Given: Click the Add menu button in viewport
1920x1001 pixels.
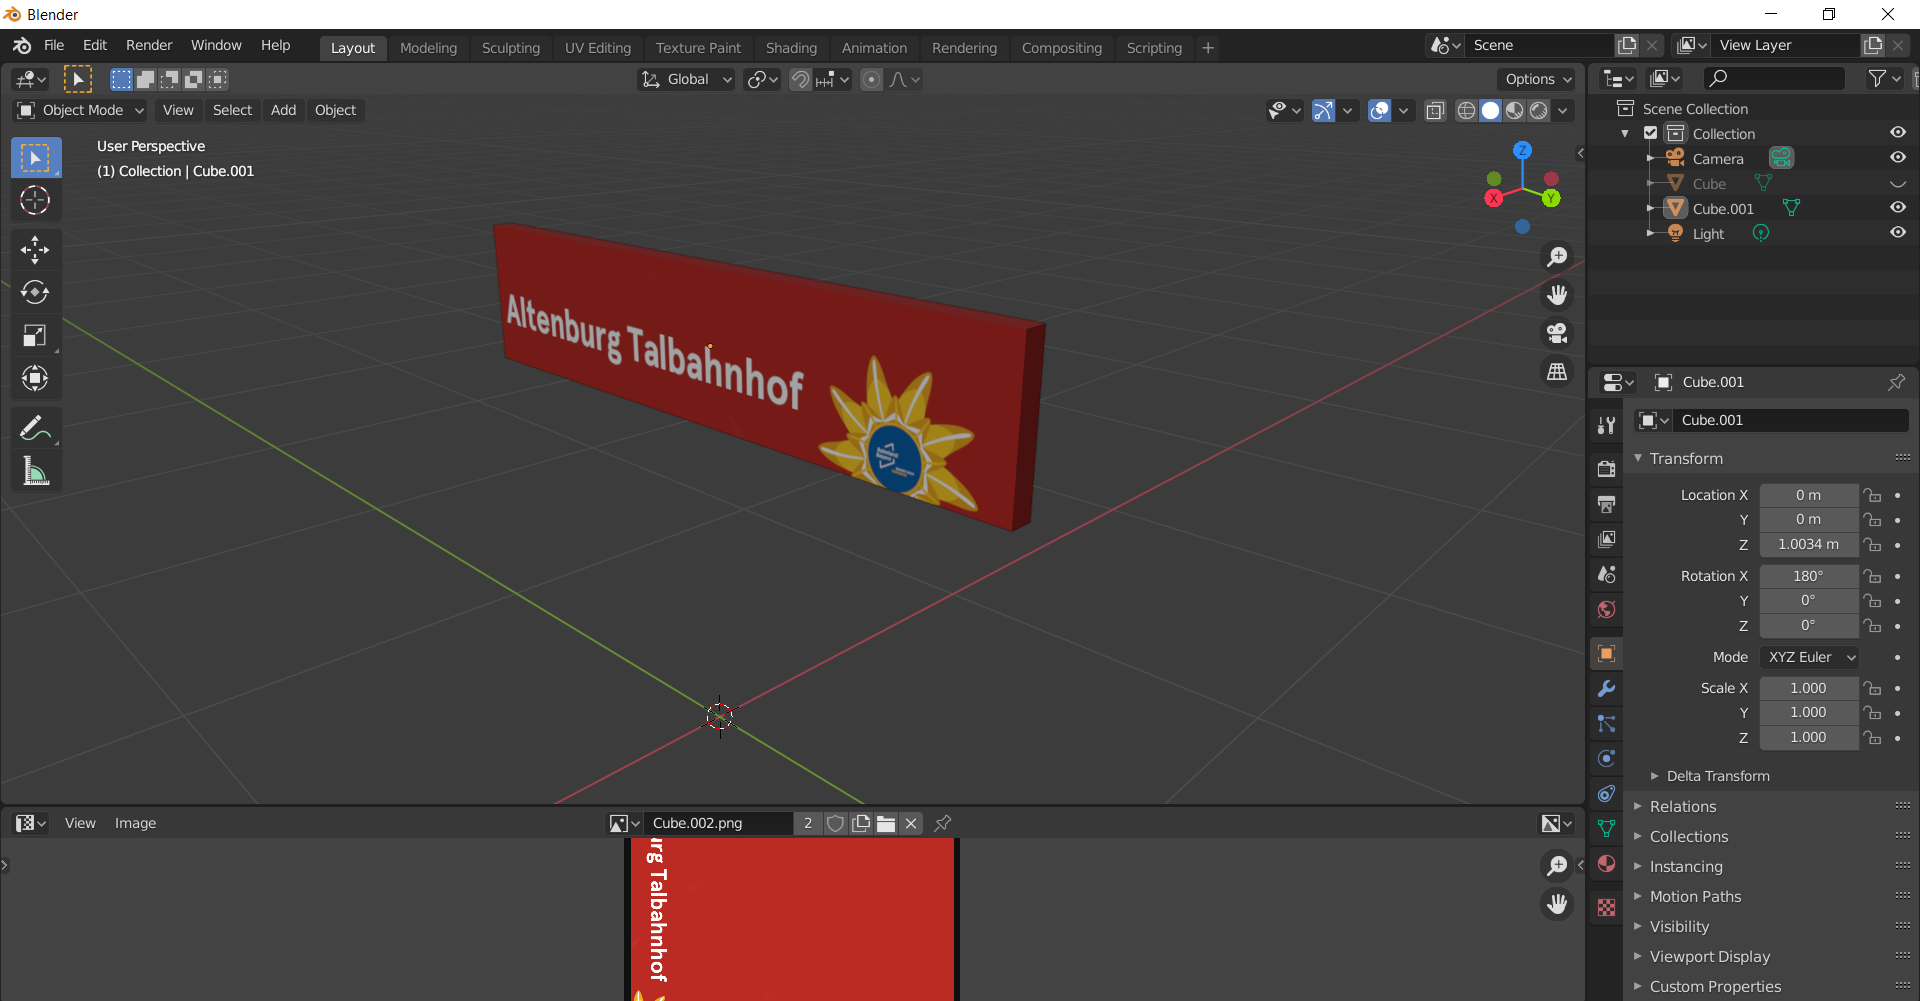Looking at the screenshot, I should click(283, 110).
